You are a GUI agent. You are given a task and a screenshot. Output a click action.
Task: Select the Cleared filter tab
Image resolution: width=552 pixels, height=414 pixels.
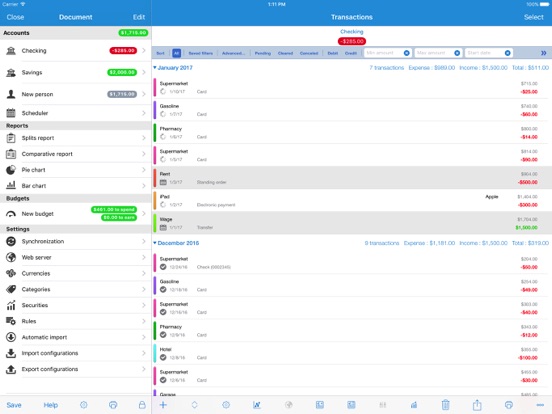pos(285,53)
